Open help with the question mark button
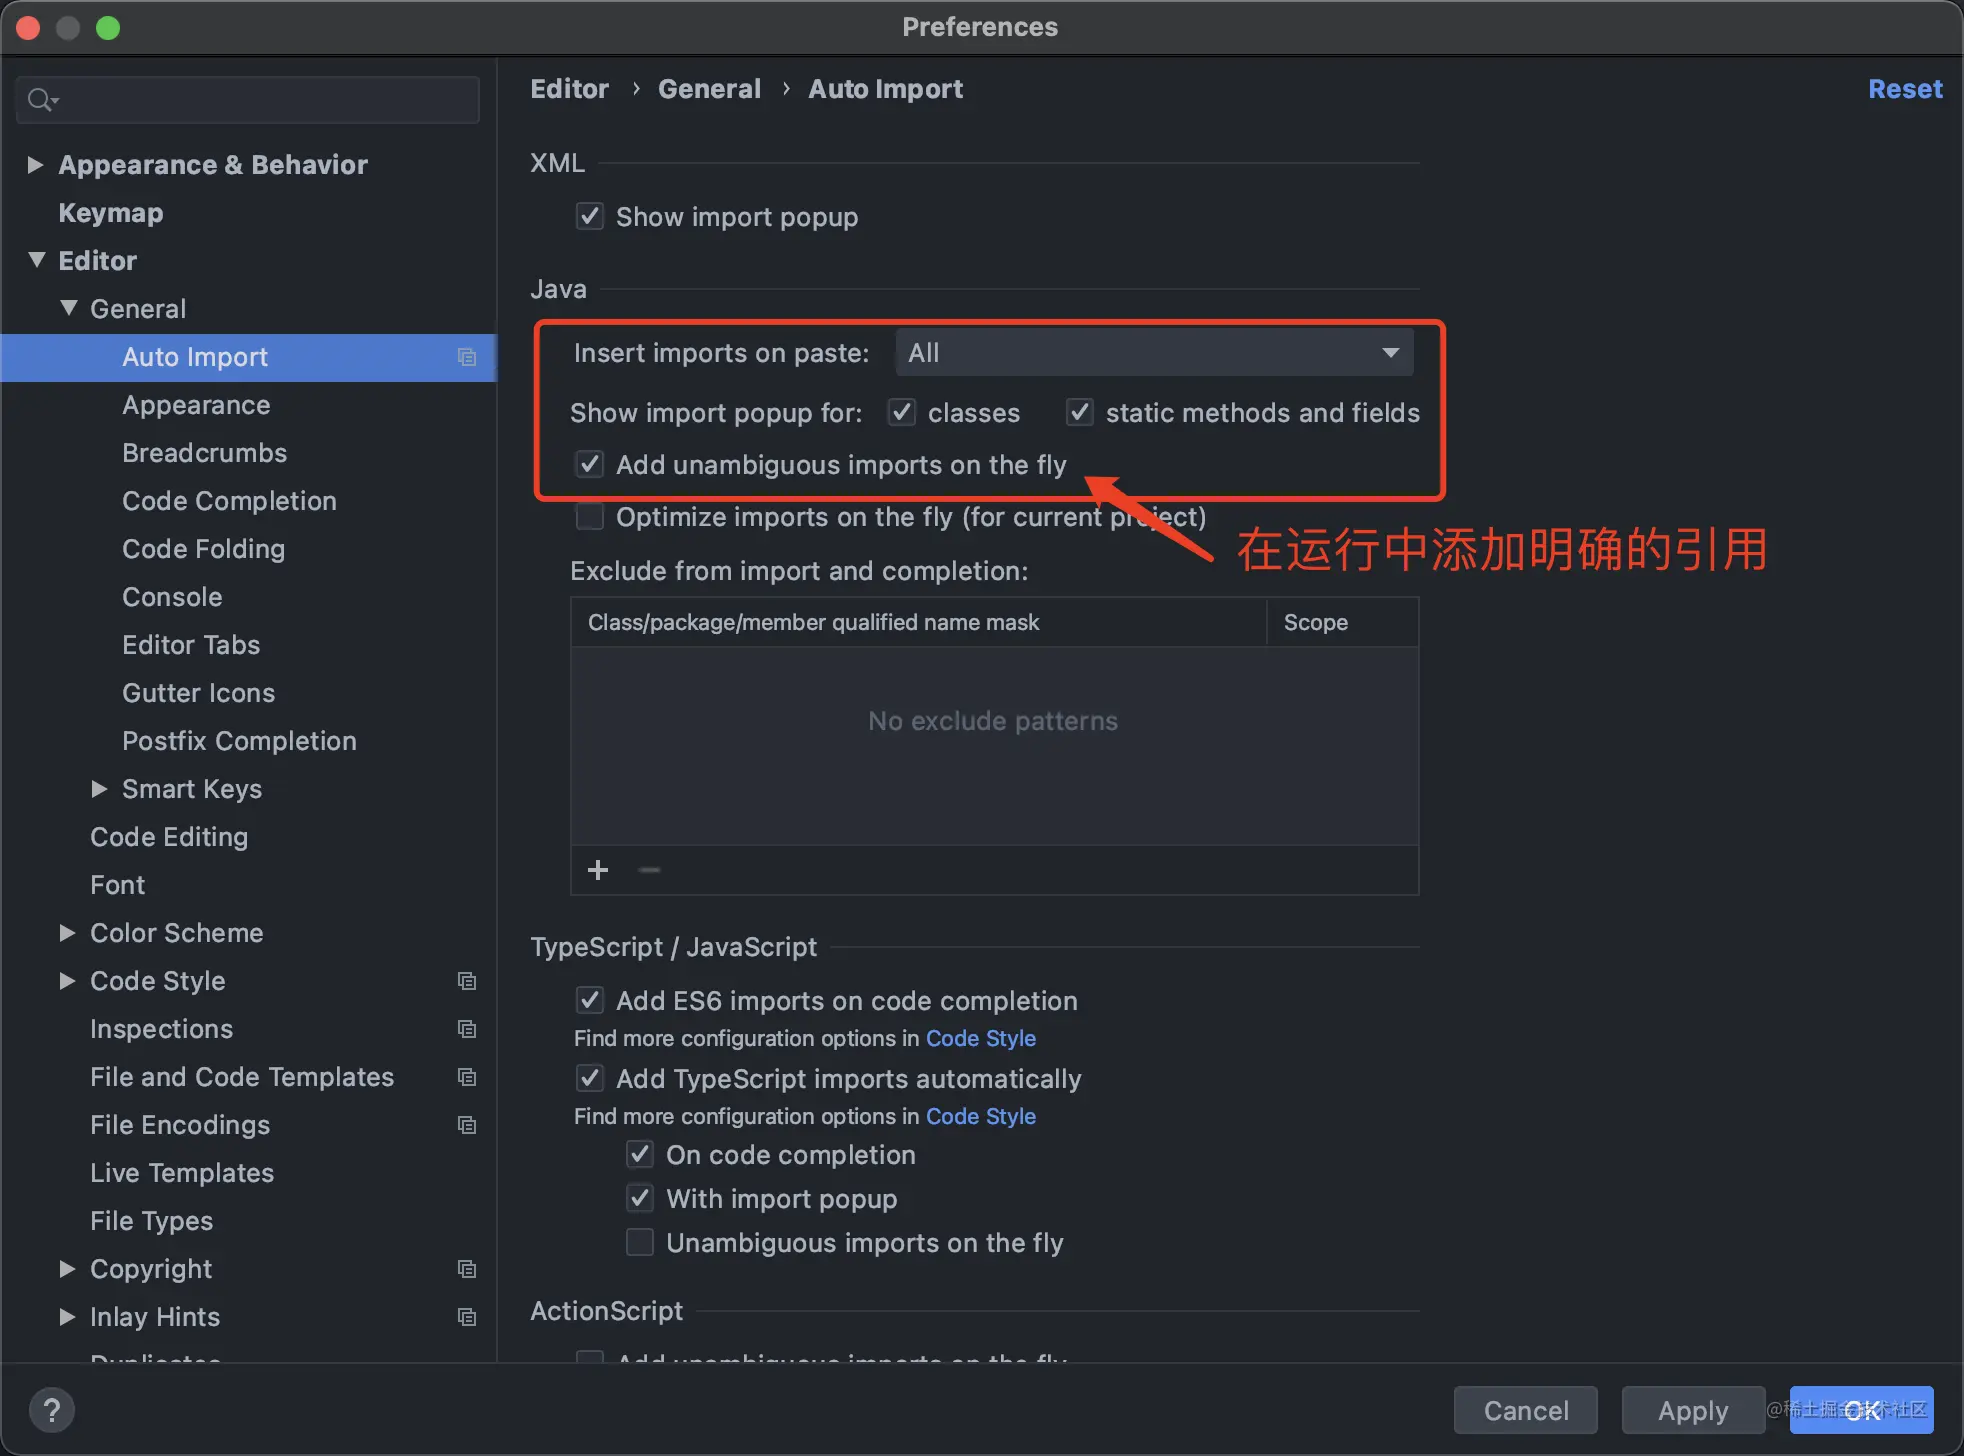This screenshot has height=1456, width=1964. point(52,1410)
